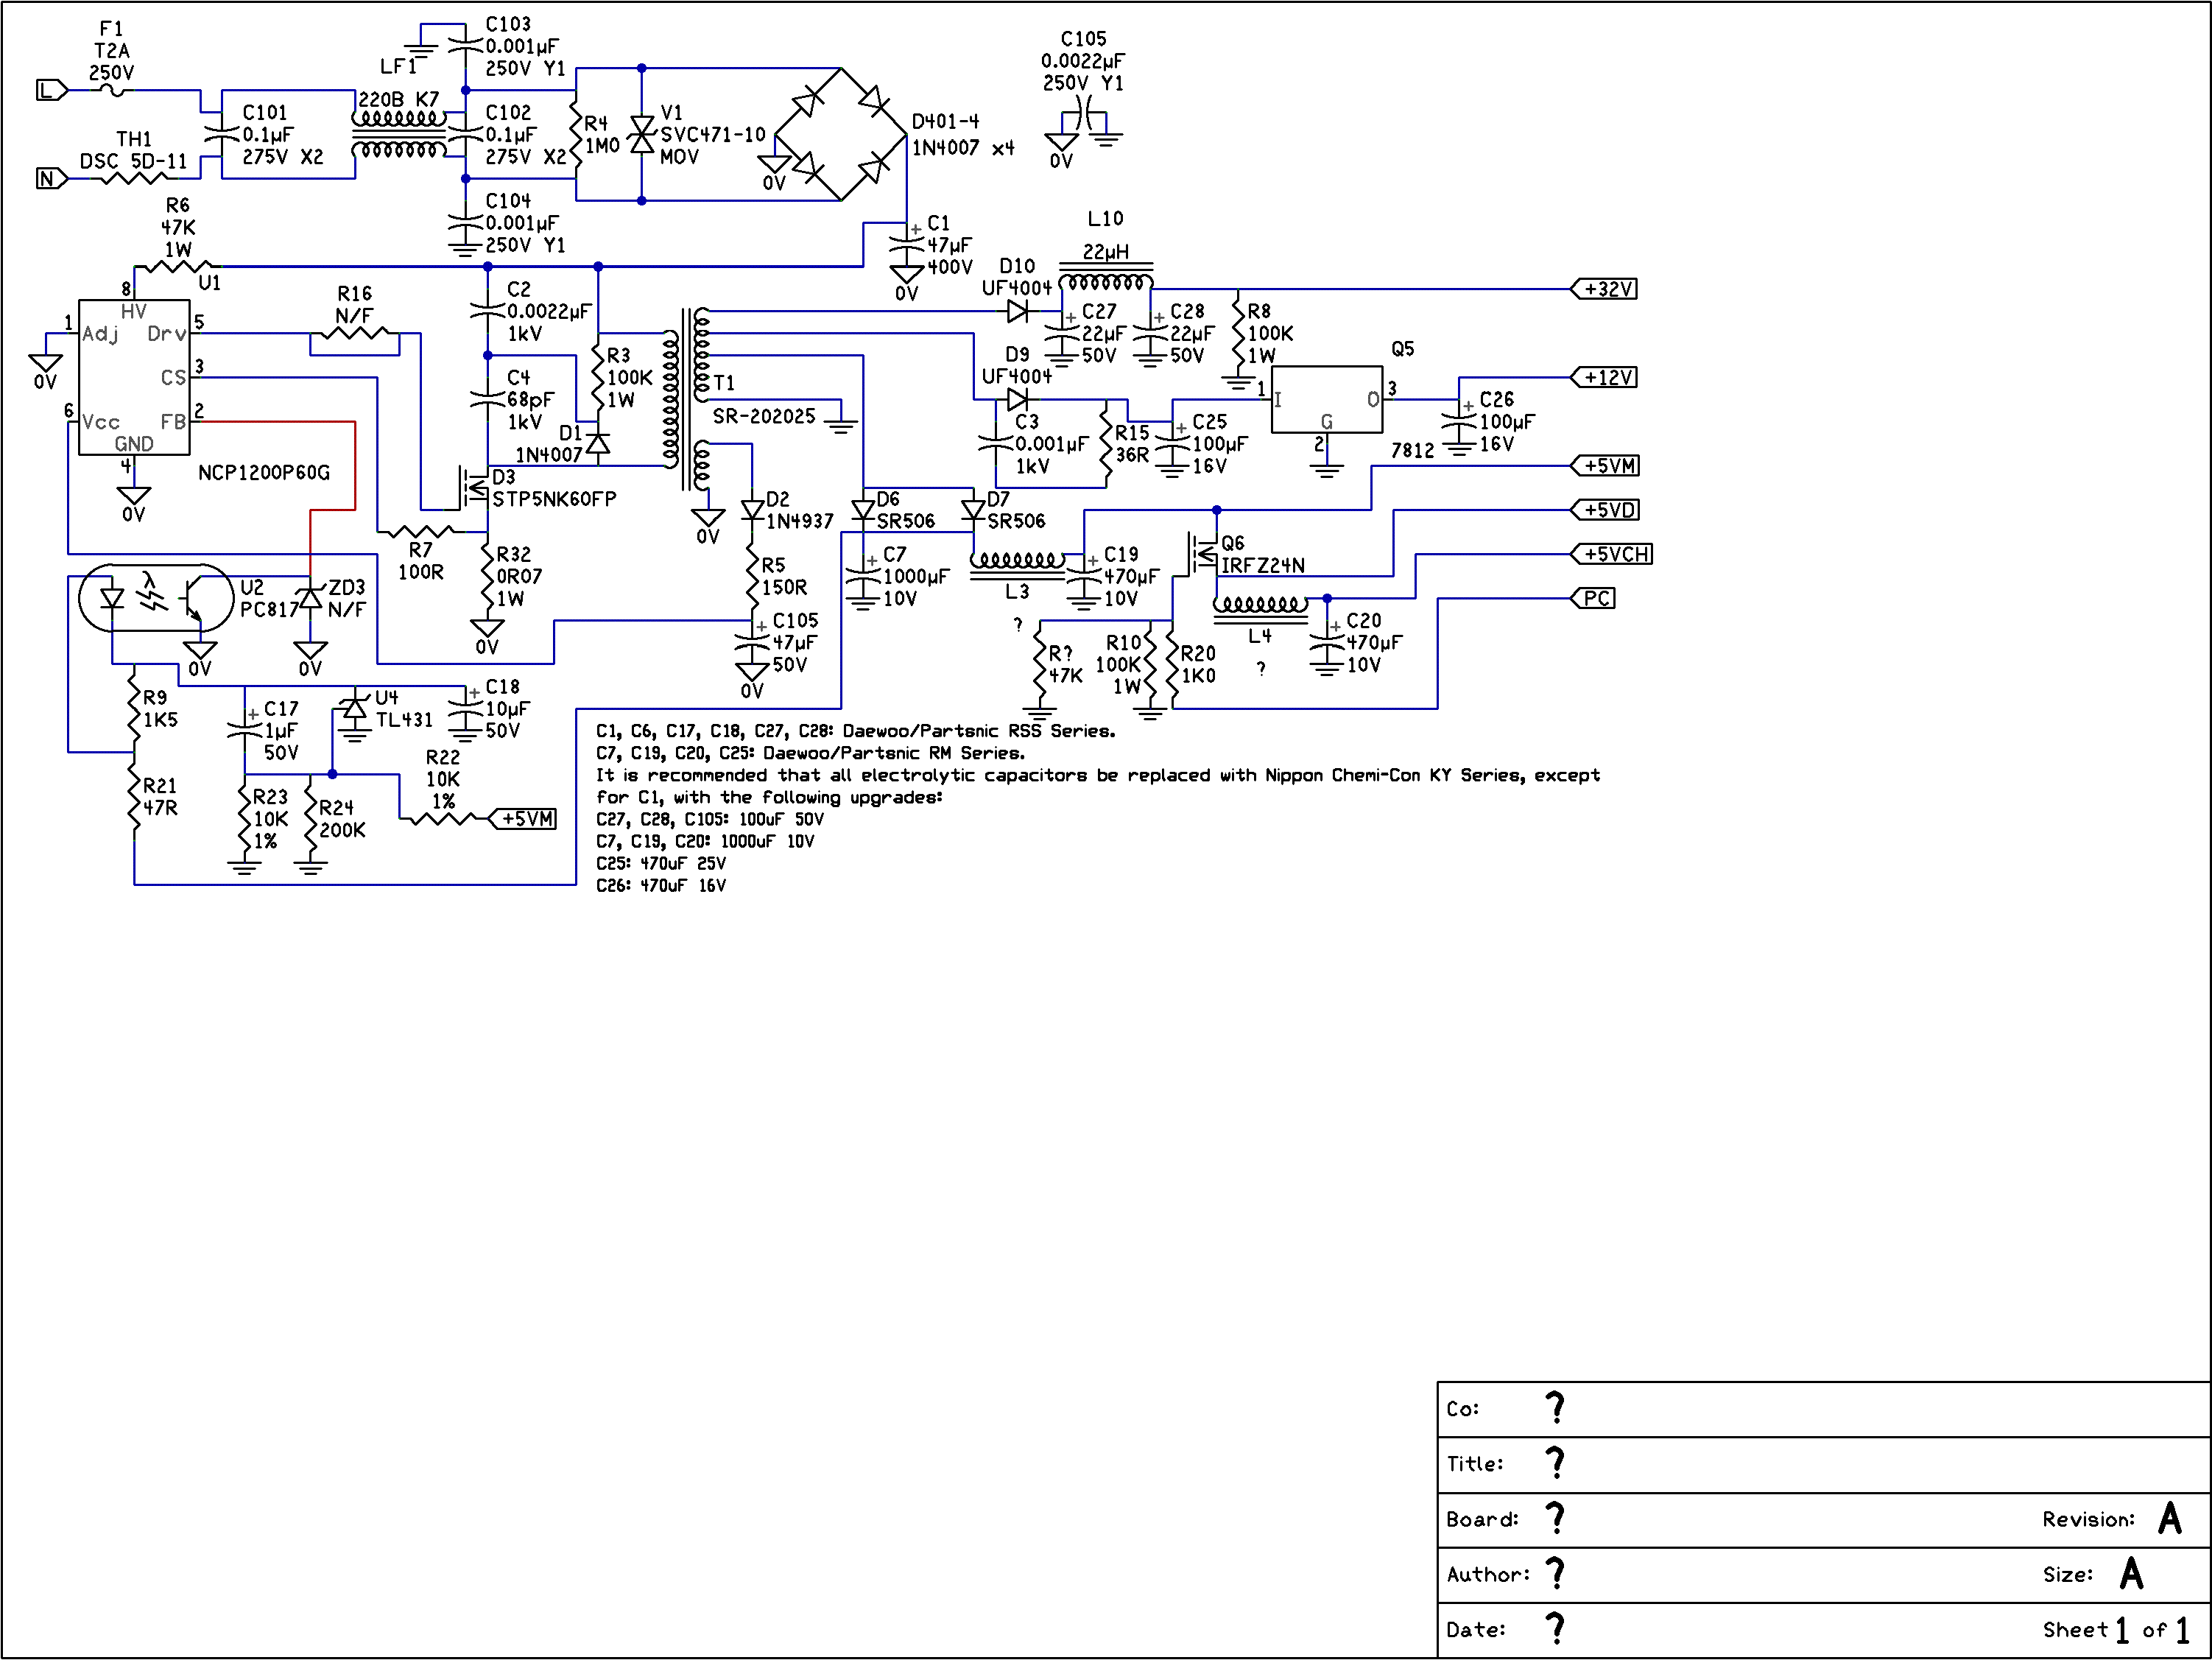Select the U4 TL431 reference label

404,709
